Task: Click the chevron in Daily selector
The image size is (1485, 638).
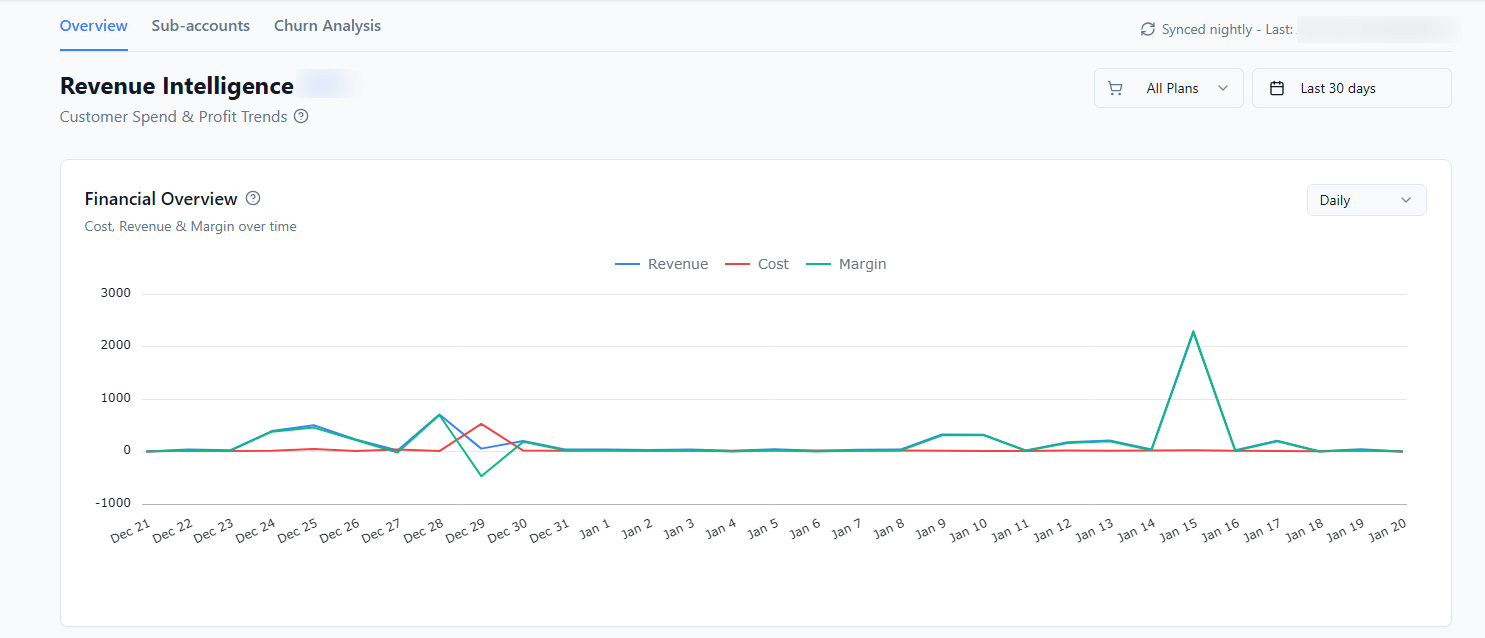Action: 1406,200
